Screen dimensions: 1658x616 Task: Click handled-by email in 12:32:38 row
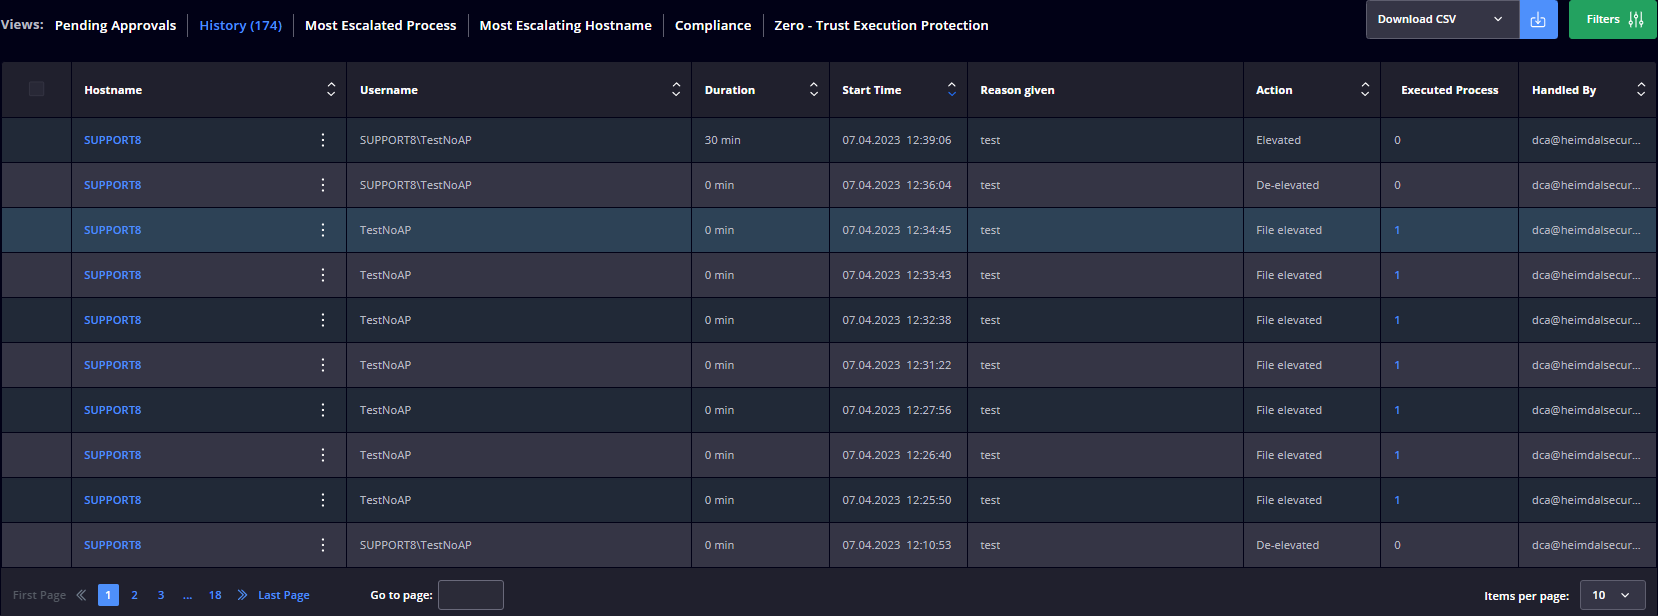[1586, 320]
